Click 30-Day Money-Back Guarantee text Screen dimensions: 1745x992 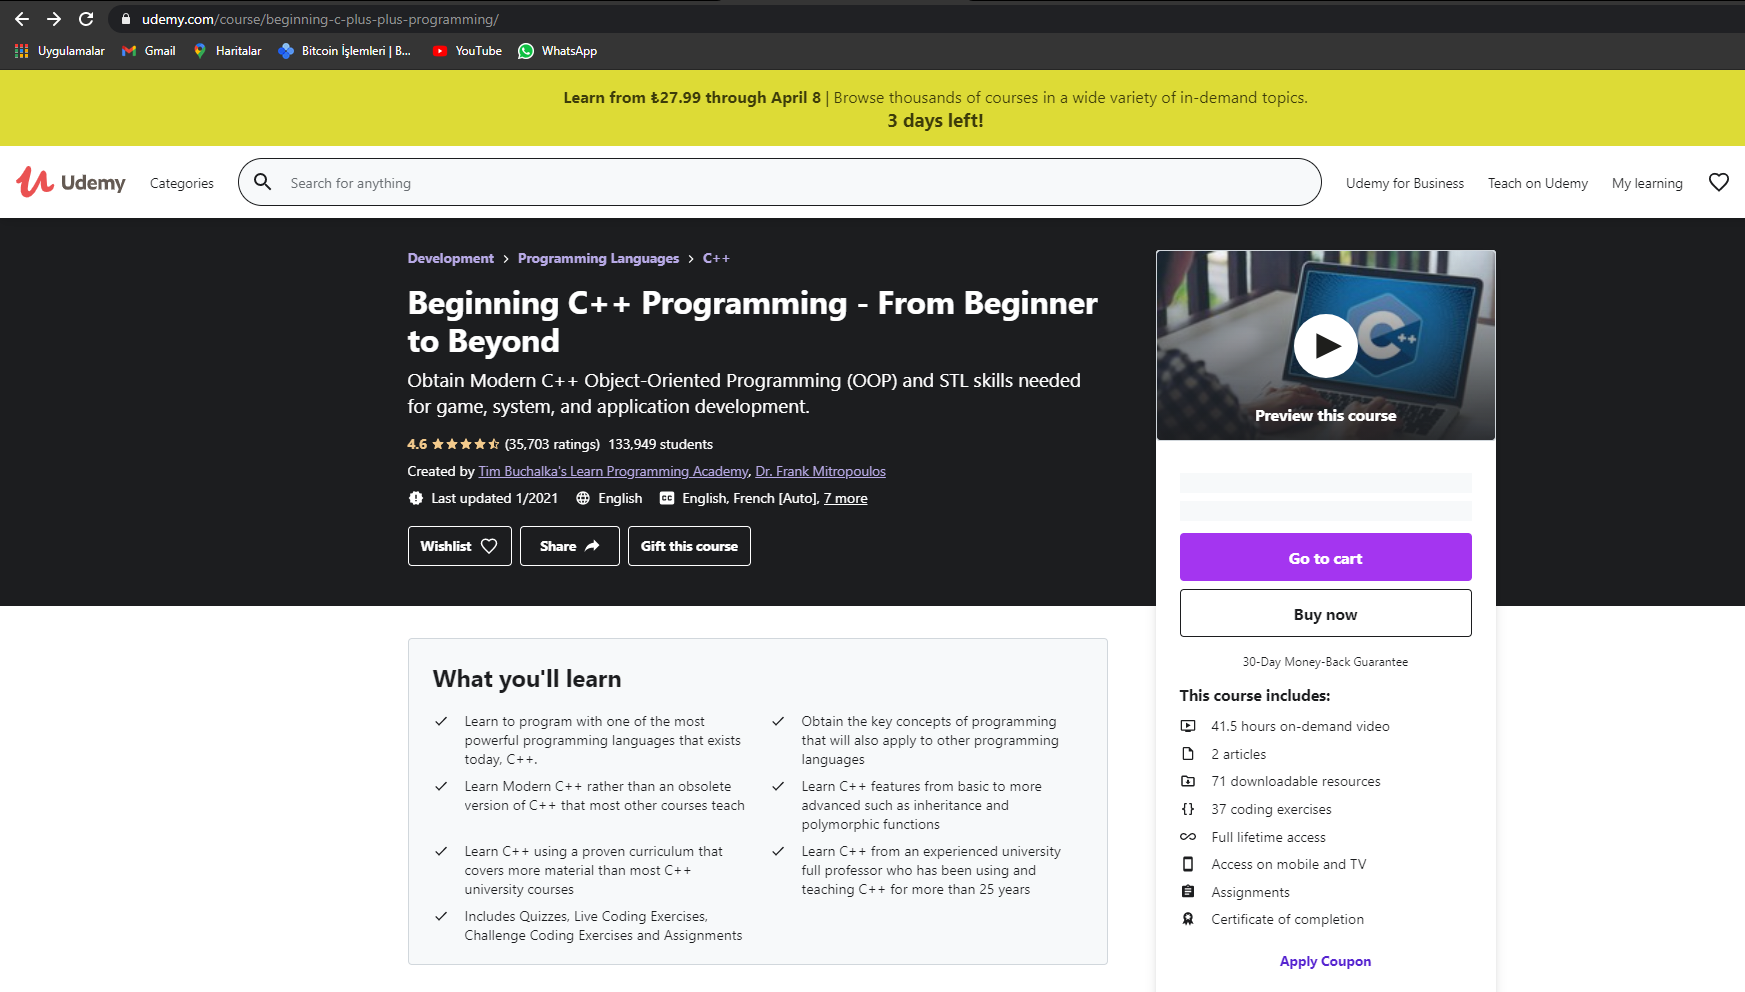[x=1326, y=662]
